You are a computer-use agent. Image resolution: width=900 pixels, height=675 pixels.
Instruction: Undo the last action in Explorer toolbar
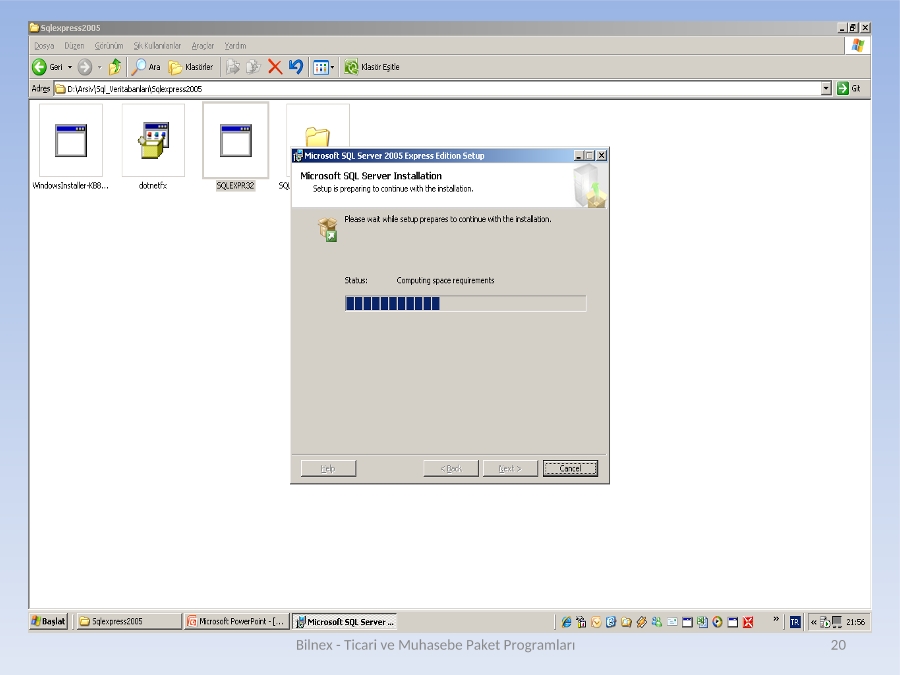coord(296,67)
